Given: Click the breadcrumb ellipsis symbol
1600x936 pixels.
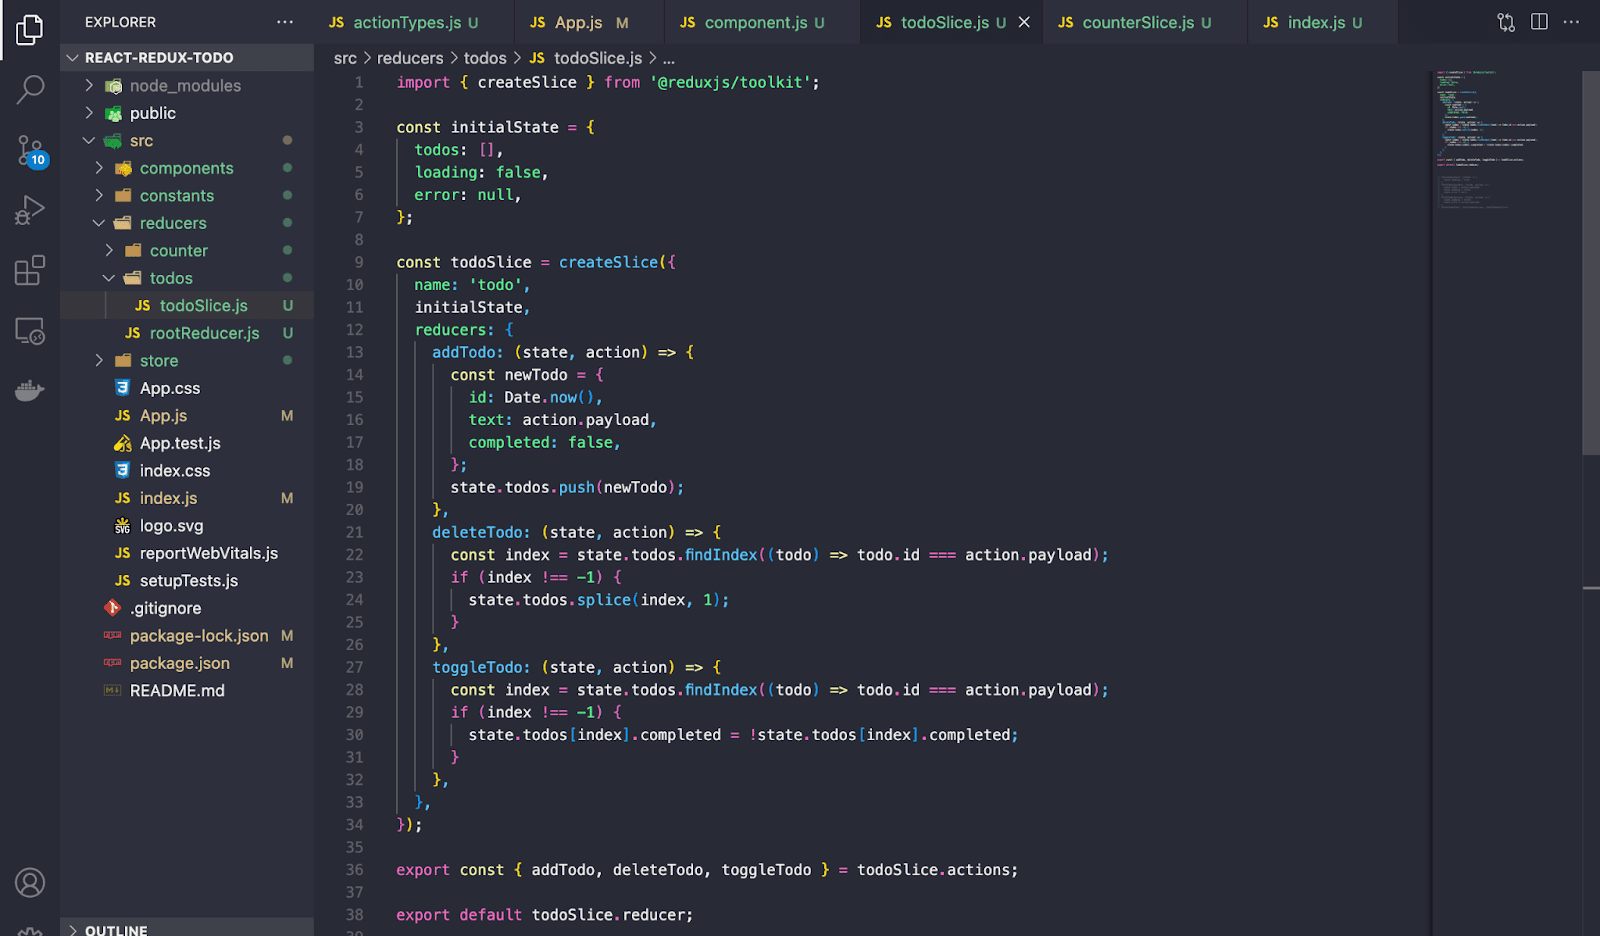Looking at the screenshot, I should click(x=669, y=59).
